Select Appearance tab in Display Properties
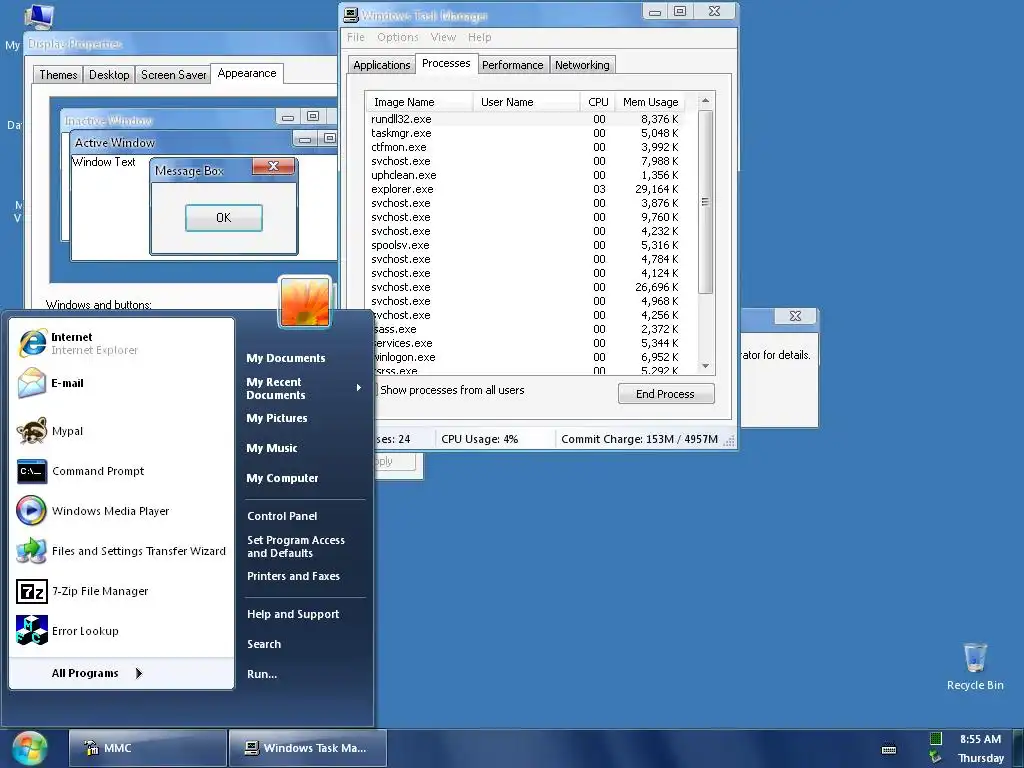1024x768 pixels. click(247, 73)
